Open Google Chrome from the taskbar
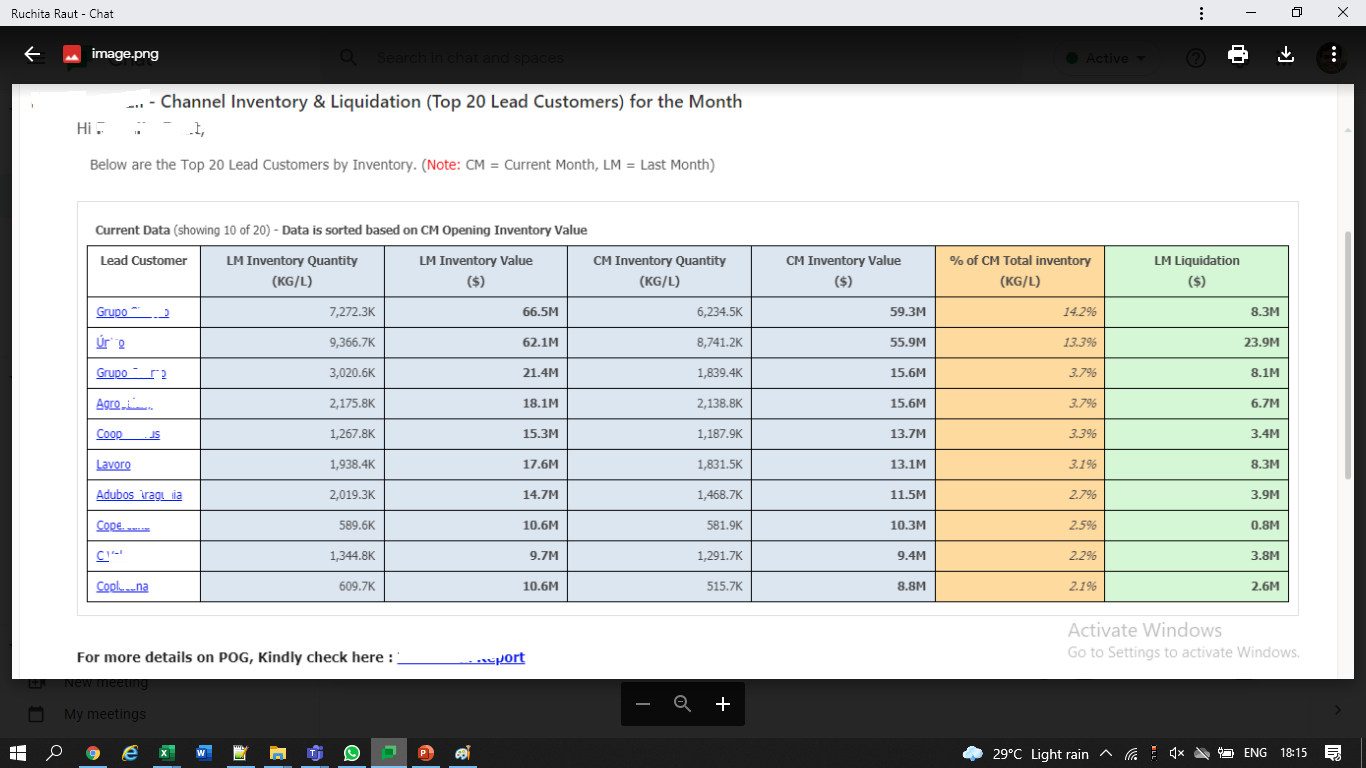1366x768 pixels. (93, 753)
